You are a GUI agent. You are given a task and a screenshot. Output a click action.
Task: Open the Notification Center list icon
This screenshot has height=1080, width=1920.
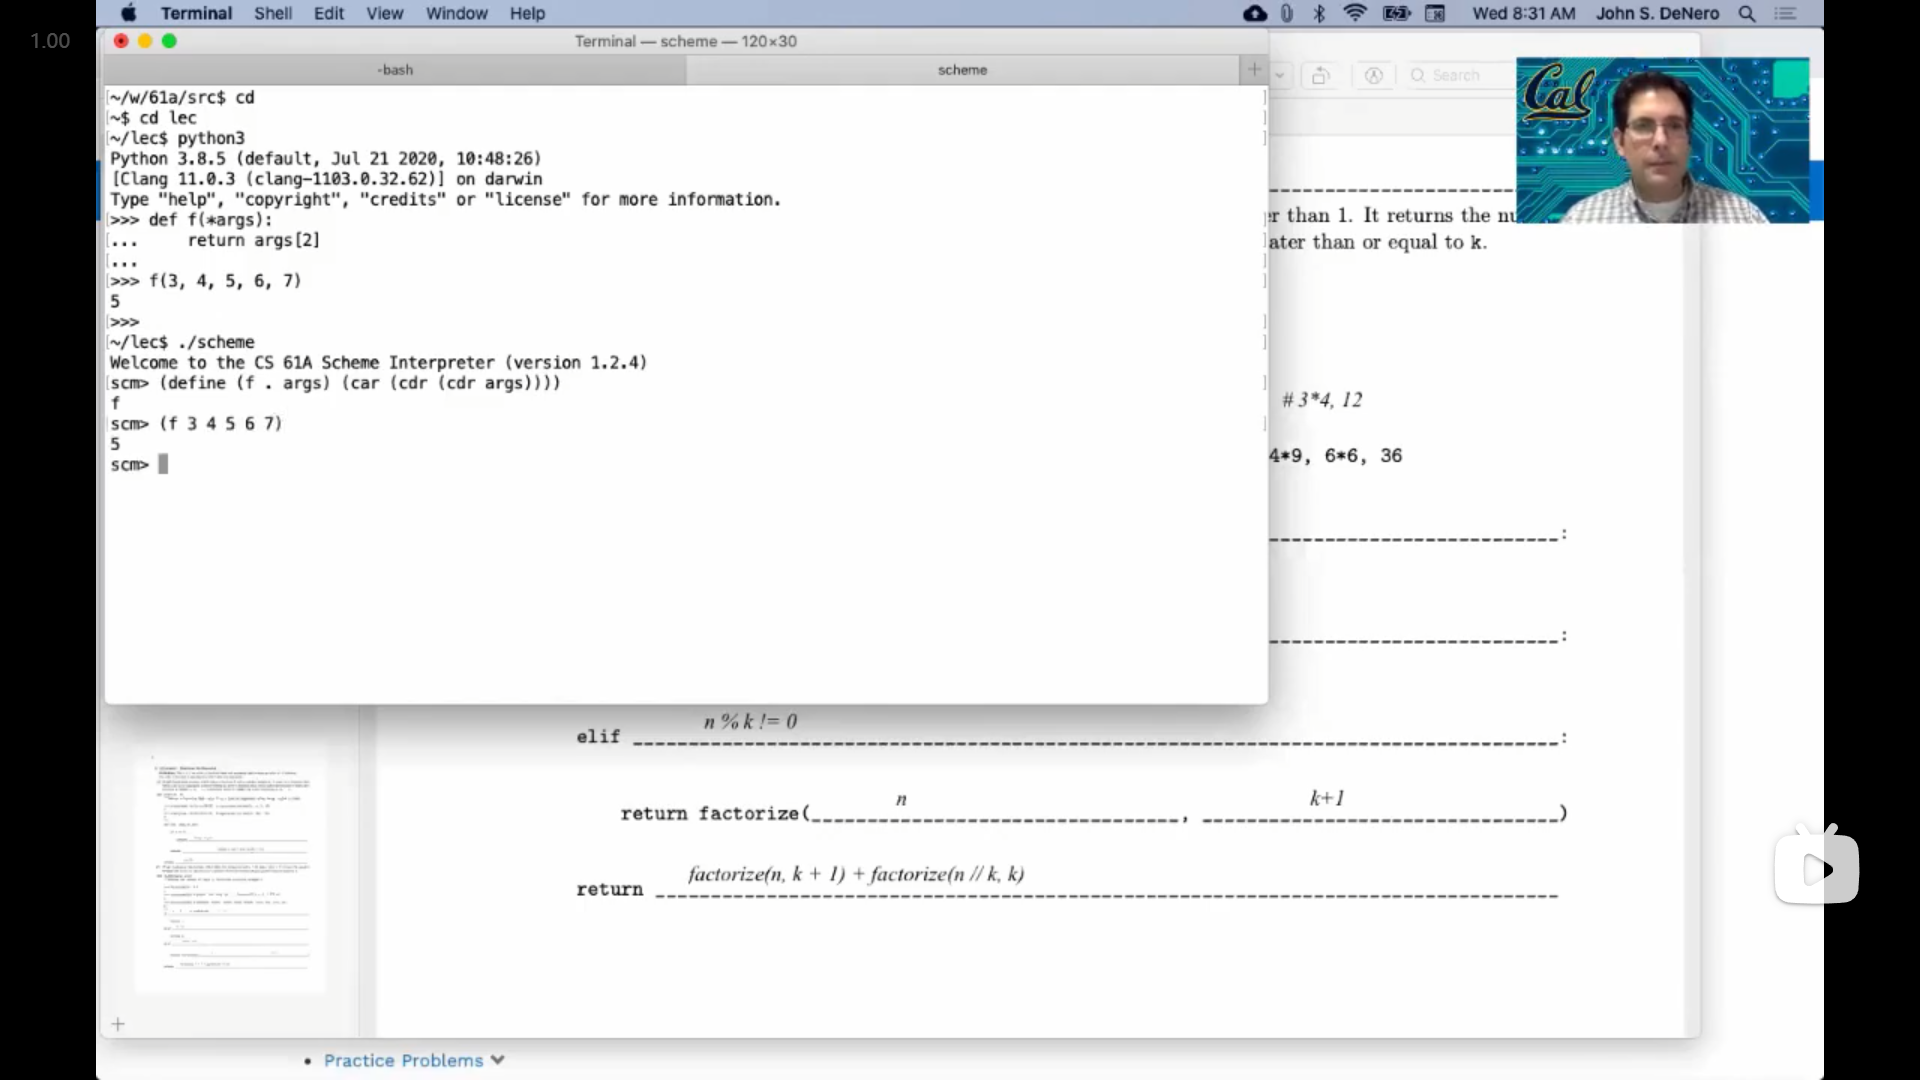point(1786,13)
